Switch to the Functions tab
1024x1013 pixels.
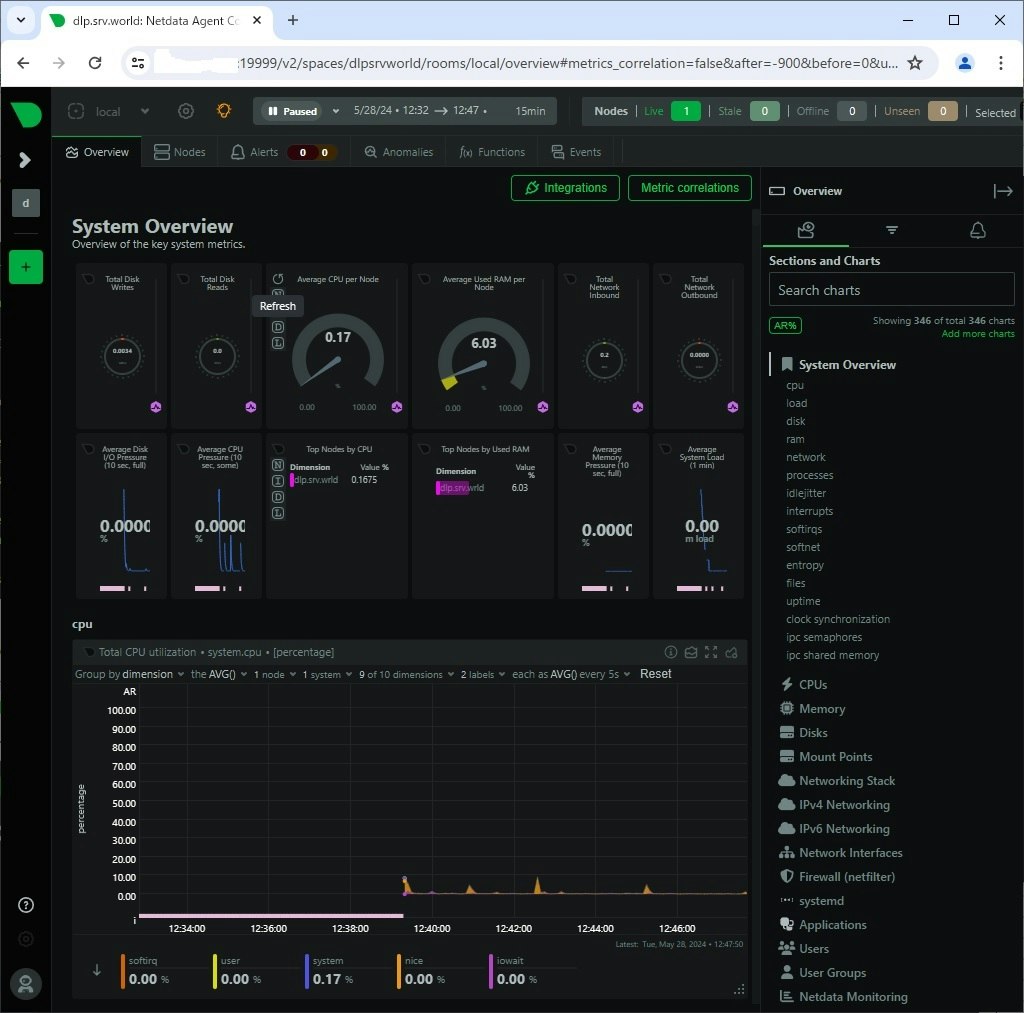click(492, 152)
